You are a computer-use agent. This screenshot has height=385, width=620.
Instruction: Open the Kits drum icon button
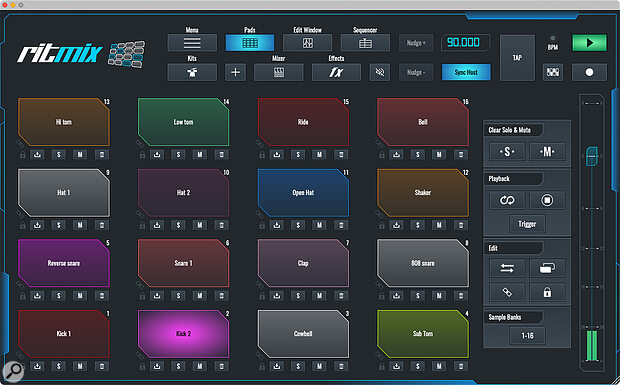coord(192,72)
